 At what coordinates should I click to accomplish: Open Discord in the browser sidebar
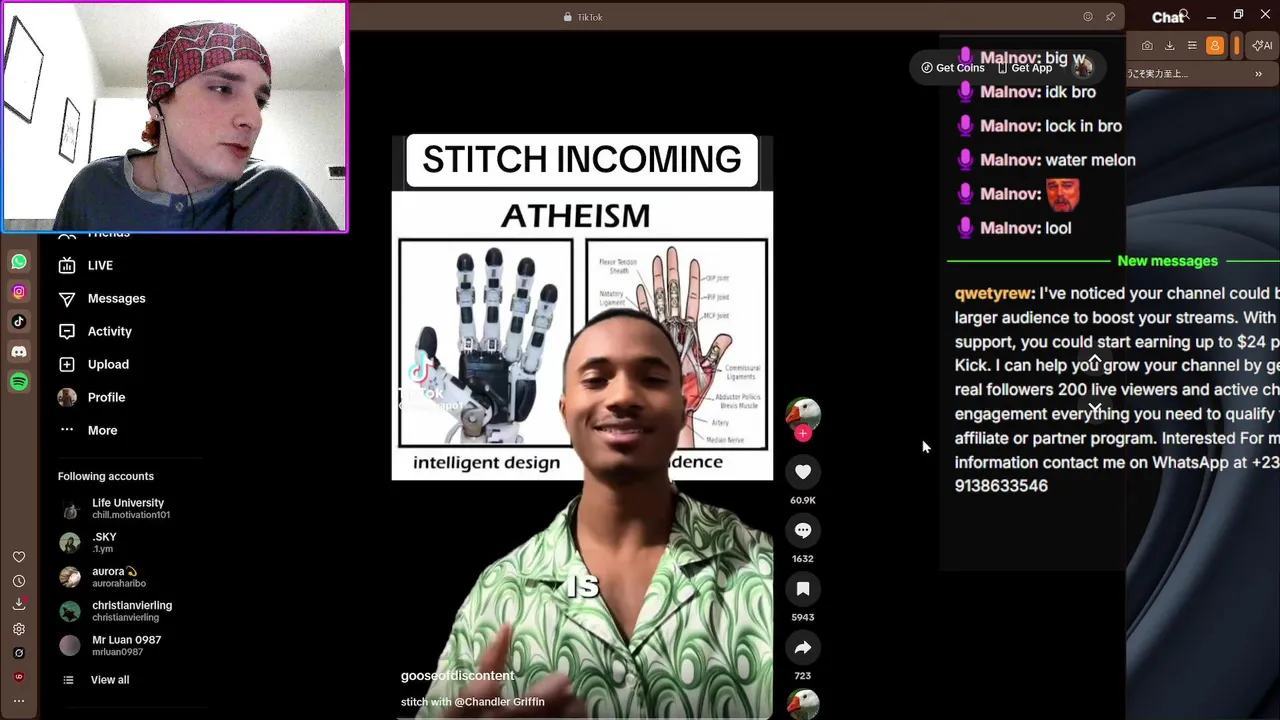[19, 352]
